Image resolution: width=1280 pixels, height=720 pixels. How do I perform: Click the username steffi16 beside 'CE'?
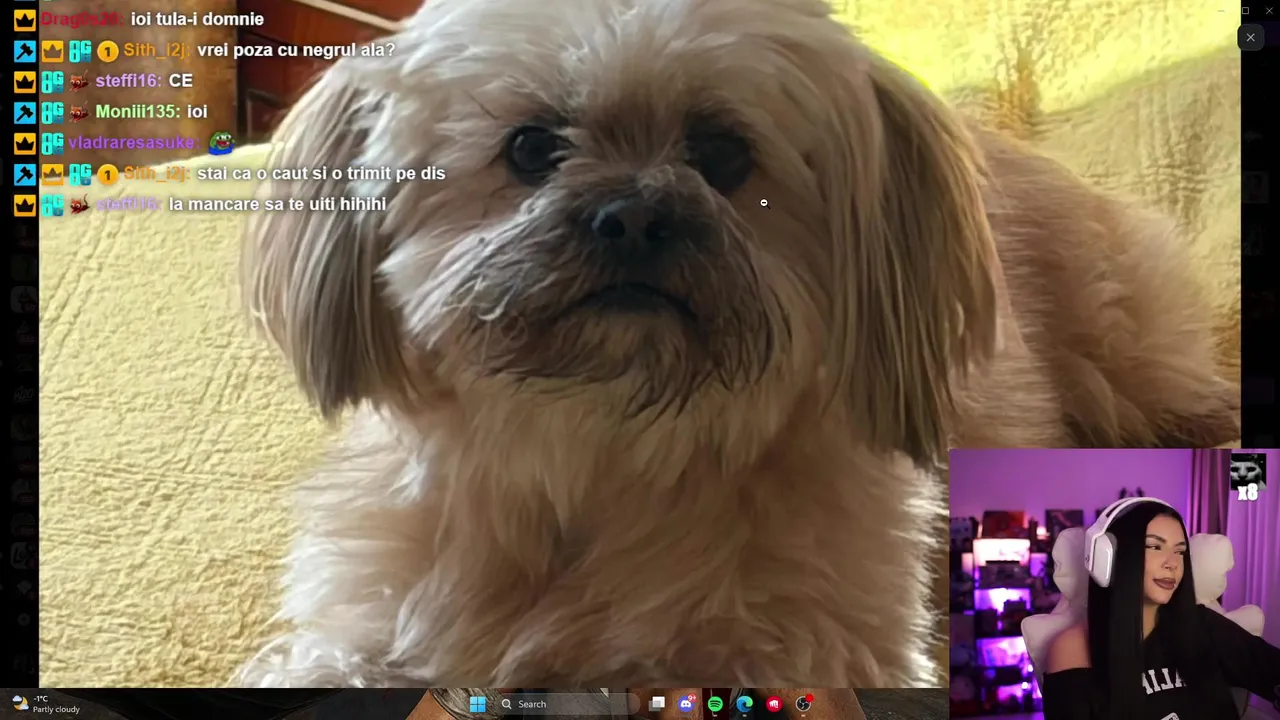click(x=129, y=81)
